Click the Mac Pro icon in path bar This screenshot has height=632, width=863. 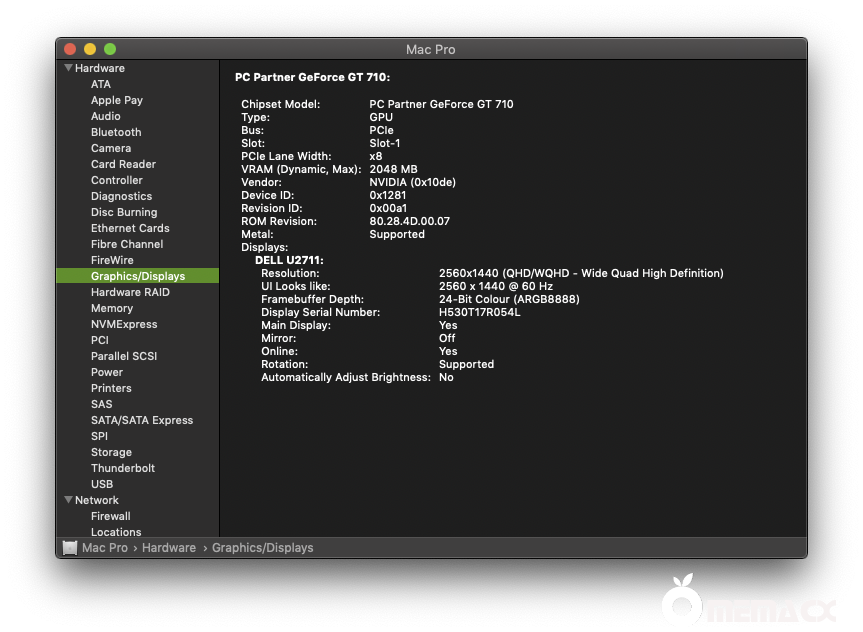[70, 548]
